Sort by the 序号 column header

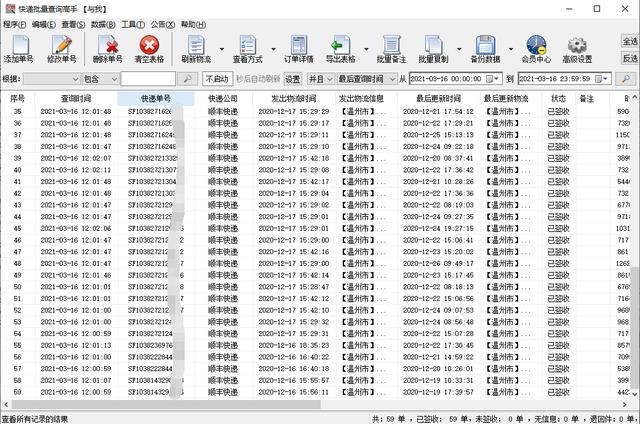[17, 98]
